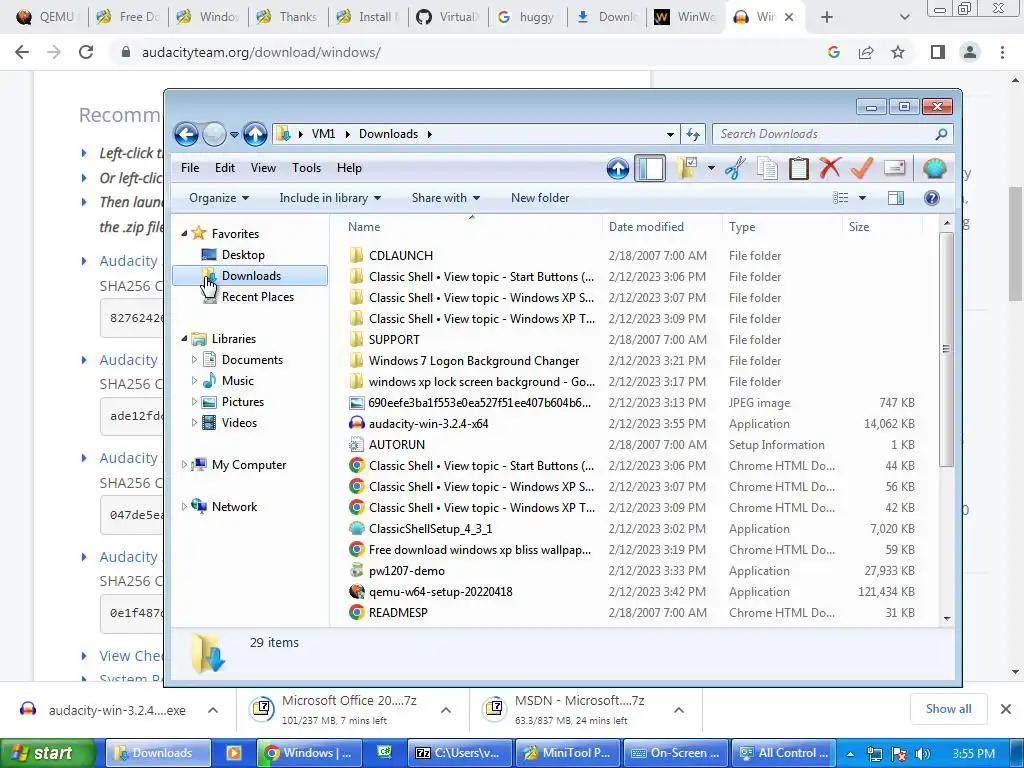Open the view options dropdown arrow

(862, 198)
